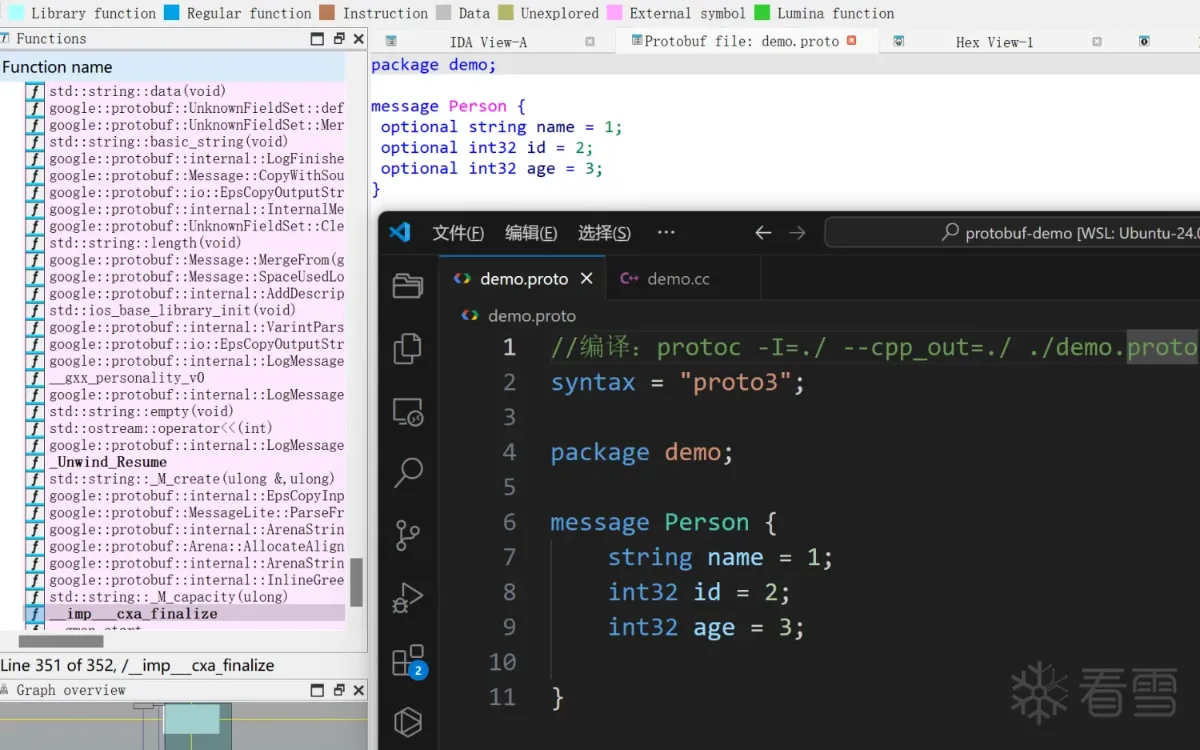Image resolution: width=1200 pixels, height=750 pixels.
Task: Undock the Graph overview panel
Action: coord(338,690)
